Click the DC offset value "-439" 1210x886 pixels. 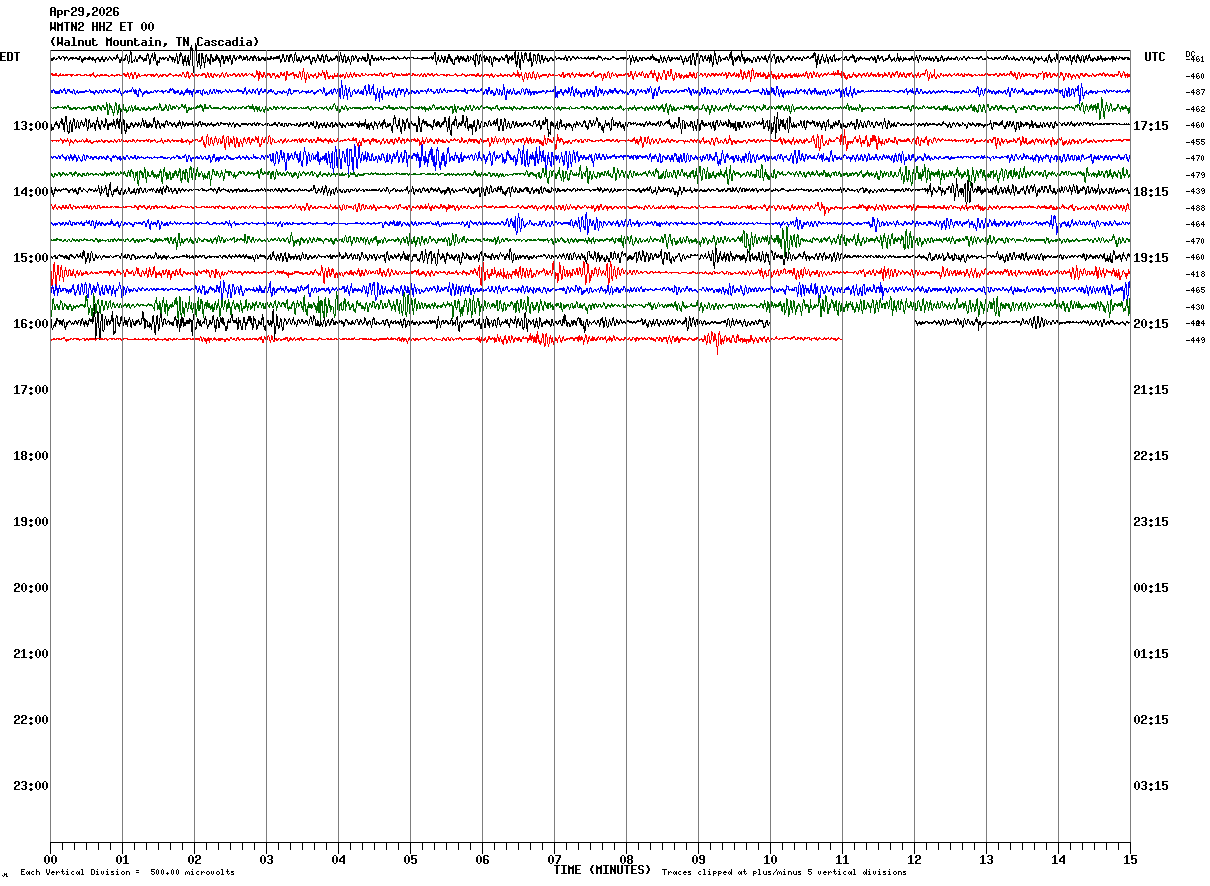(1195, 191)
